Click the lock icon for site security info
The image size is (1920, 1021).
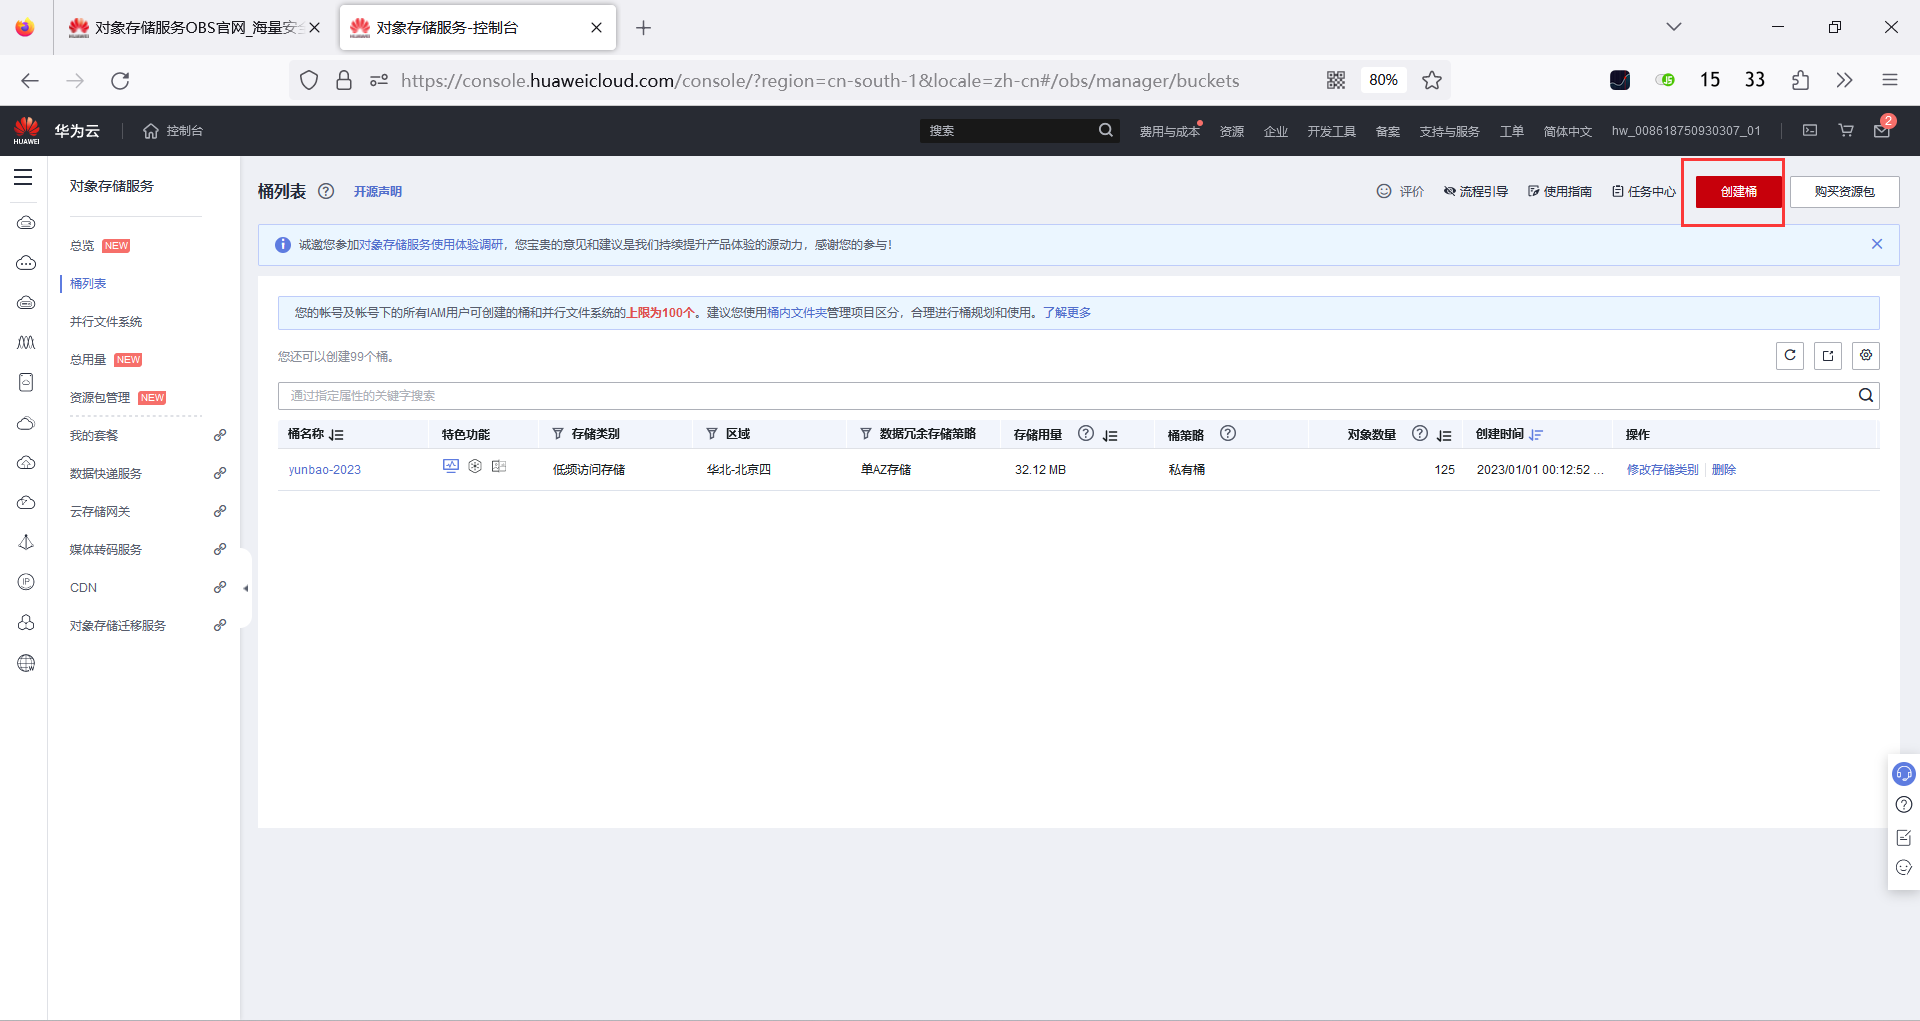pyautogui.click(x=344, y=81)
